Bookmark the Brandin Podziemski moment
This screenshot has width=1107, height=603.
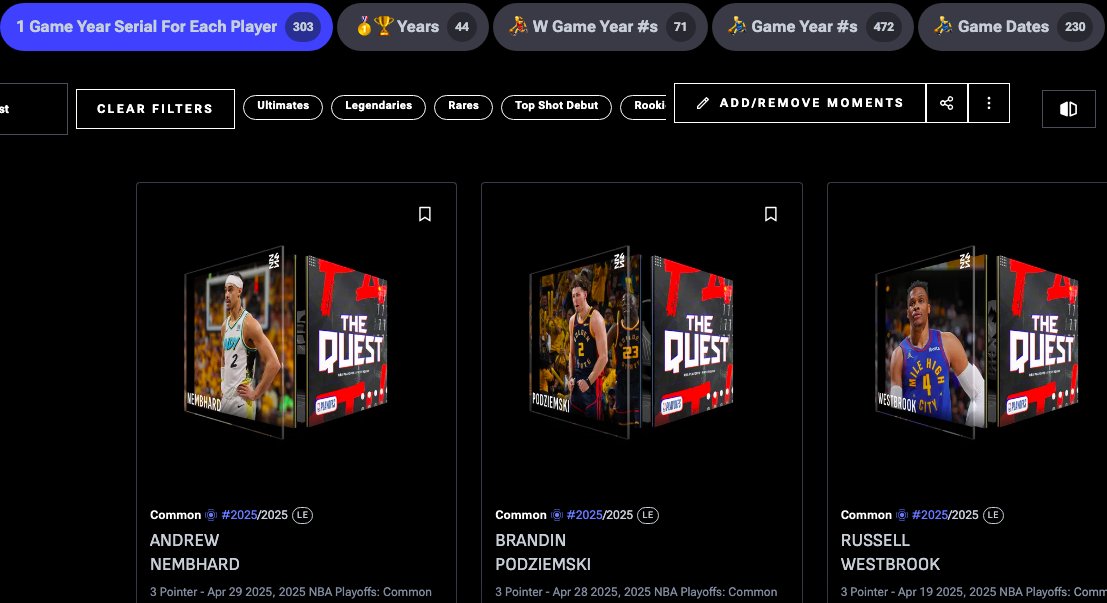point(771,214)
